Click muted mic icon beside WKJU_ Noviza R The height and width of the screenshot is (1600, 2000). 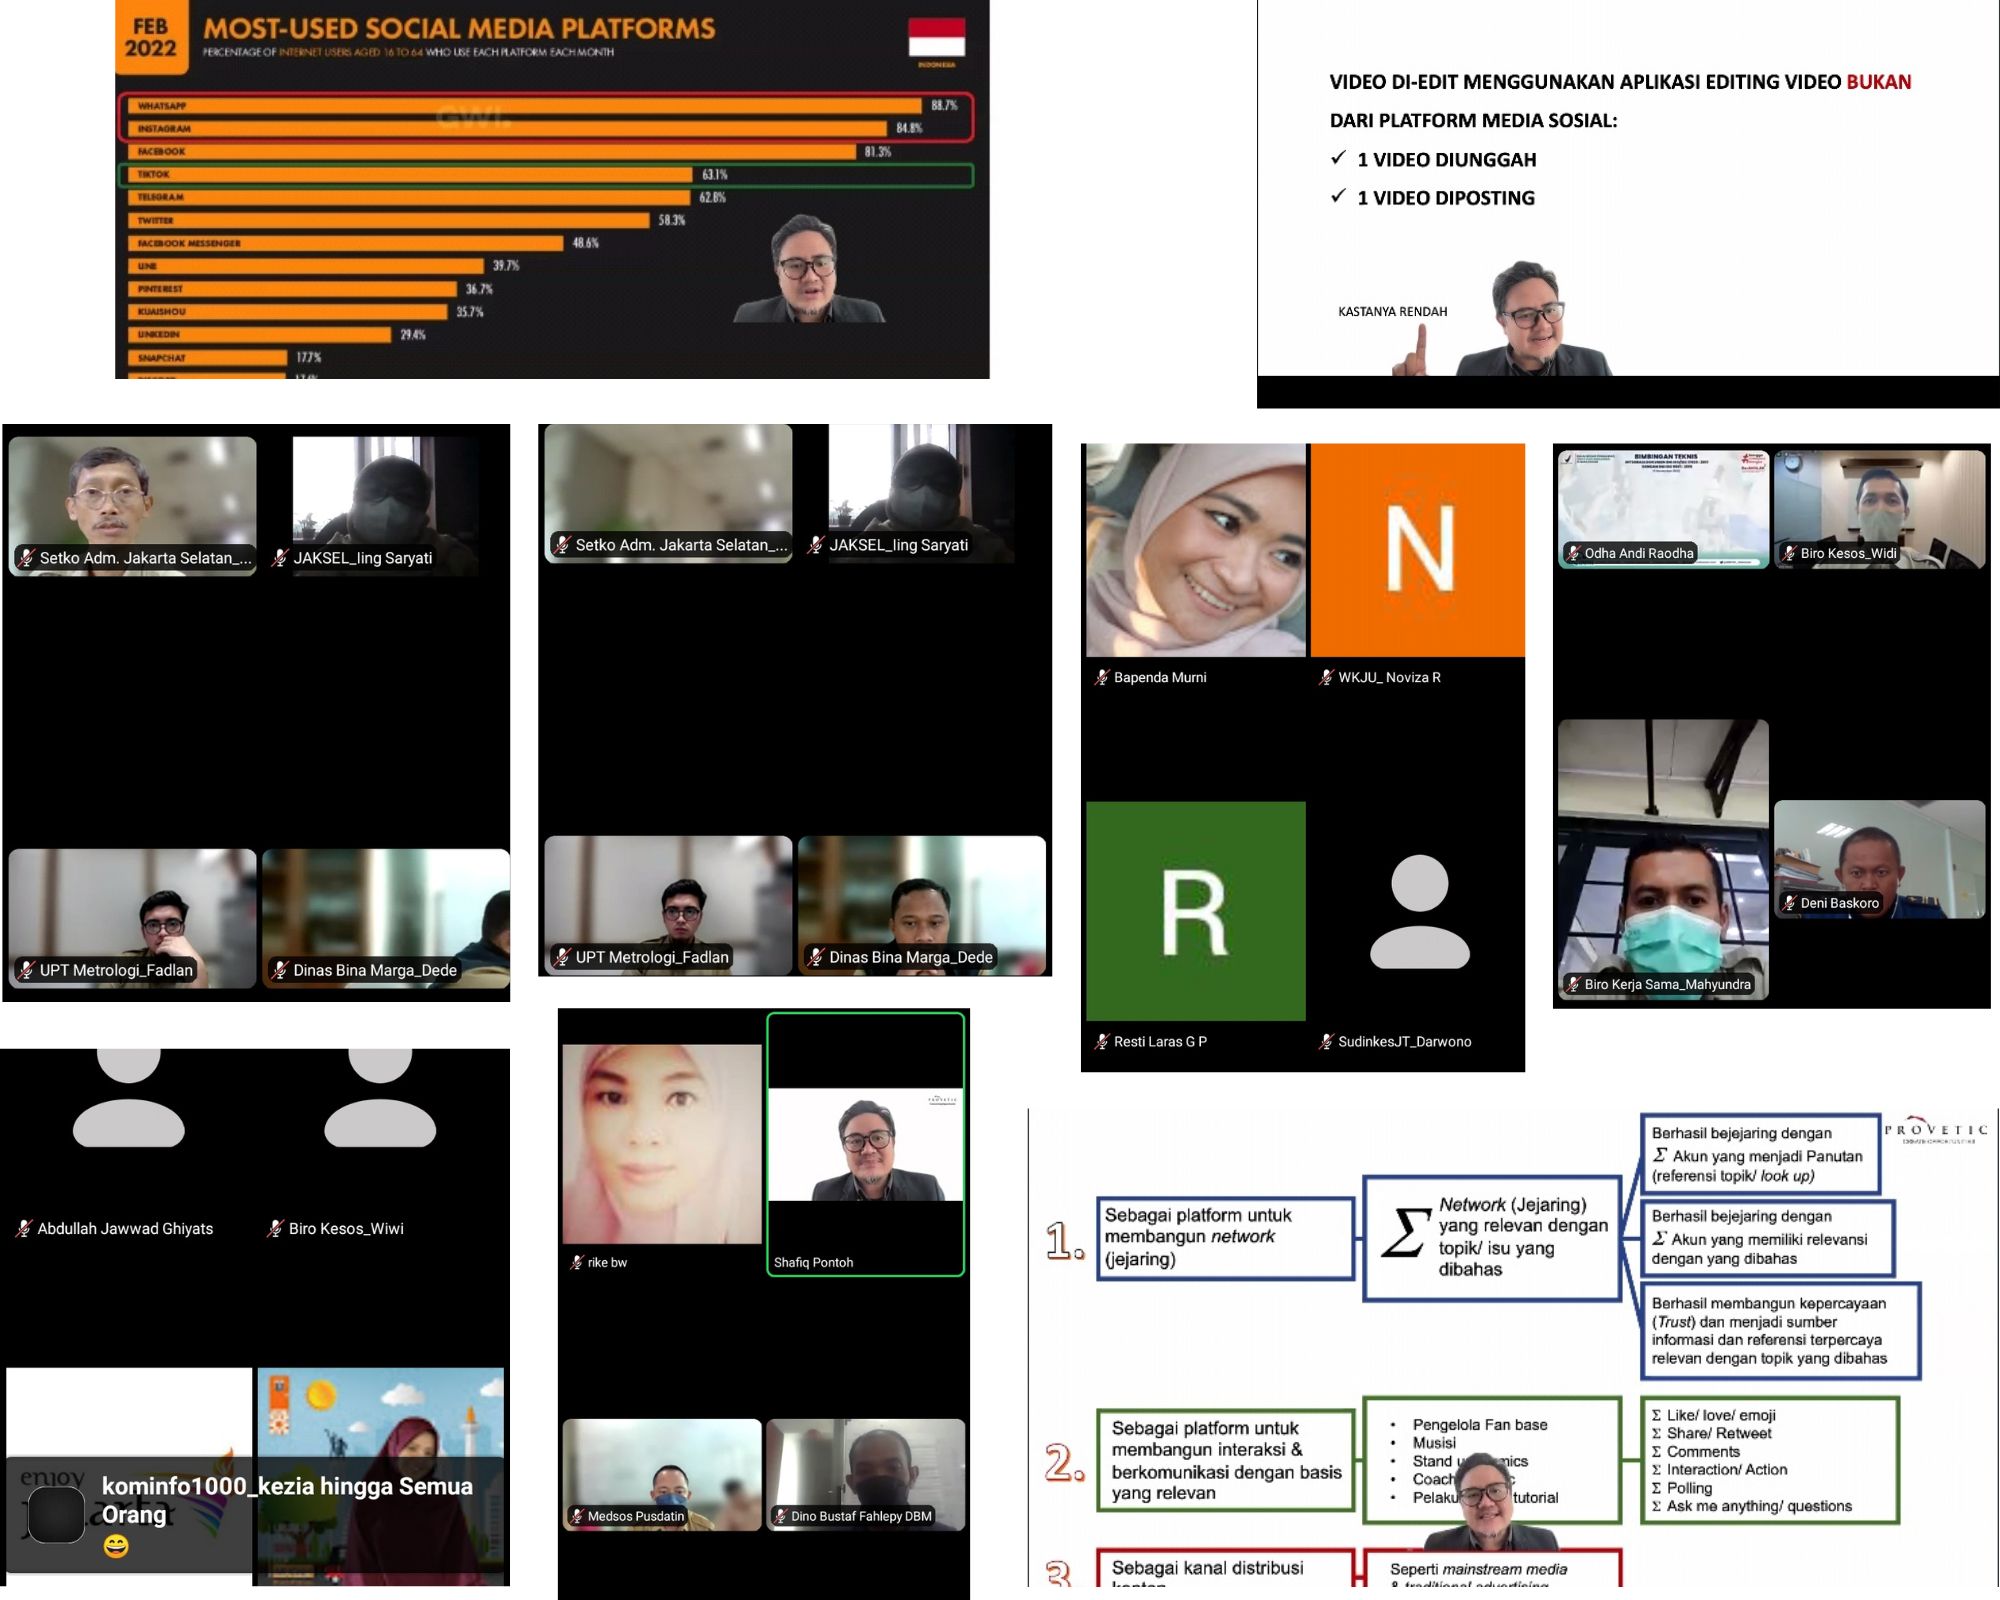(1326, 677)
